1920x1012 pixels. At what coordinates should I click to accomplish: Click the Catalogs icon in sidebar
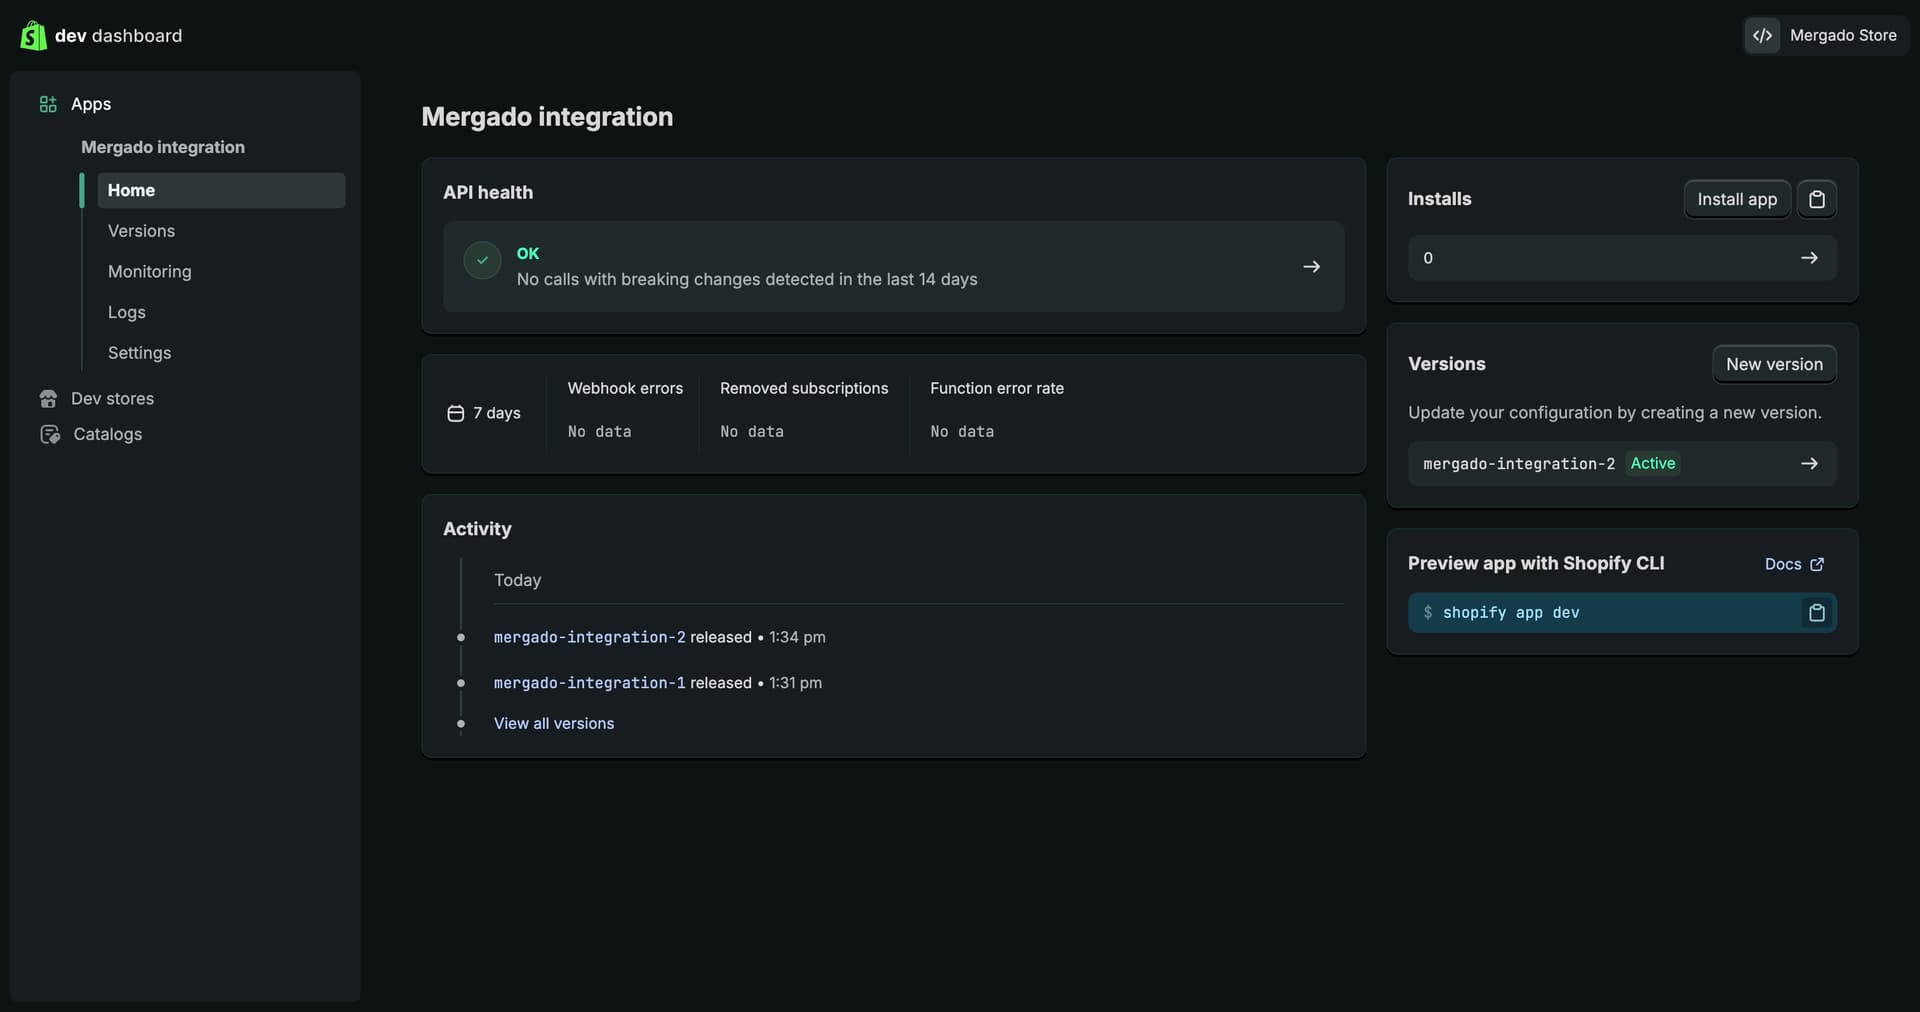(49, 435)
